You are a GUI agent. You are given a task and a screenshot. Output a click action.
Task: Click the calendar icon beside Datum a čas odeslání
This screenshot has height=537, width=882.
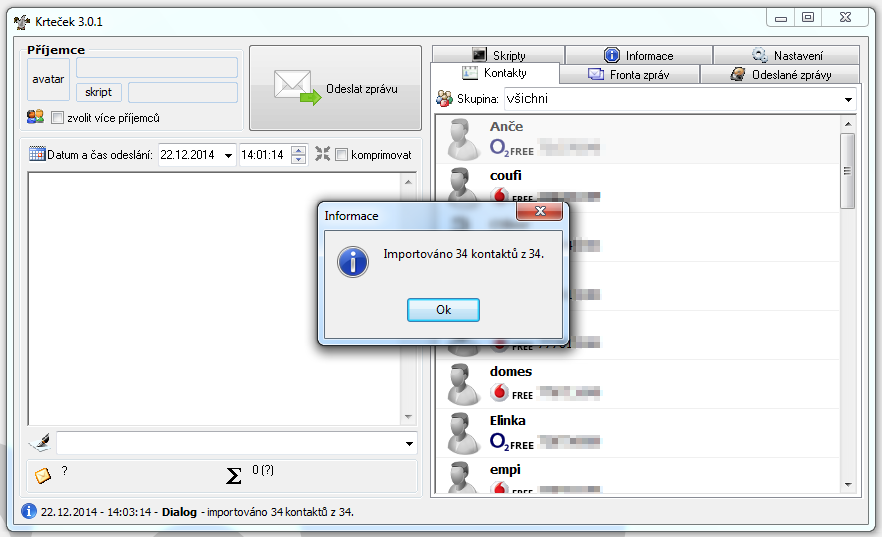37,154
